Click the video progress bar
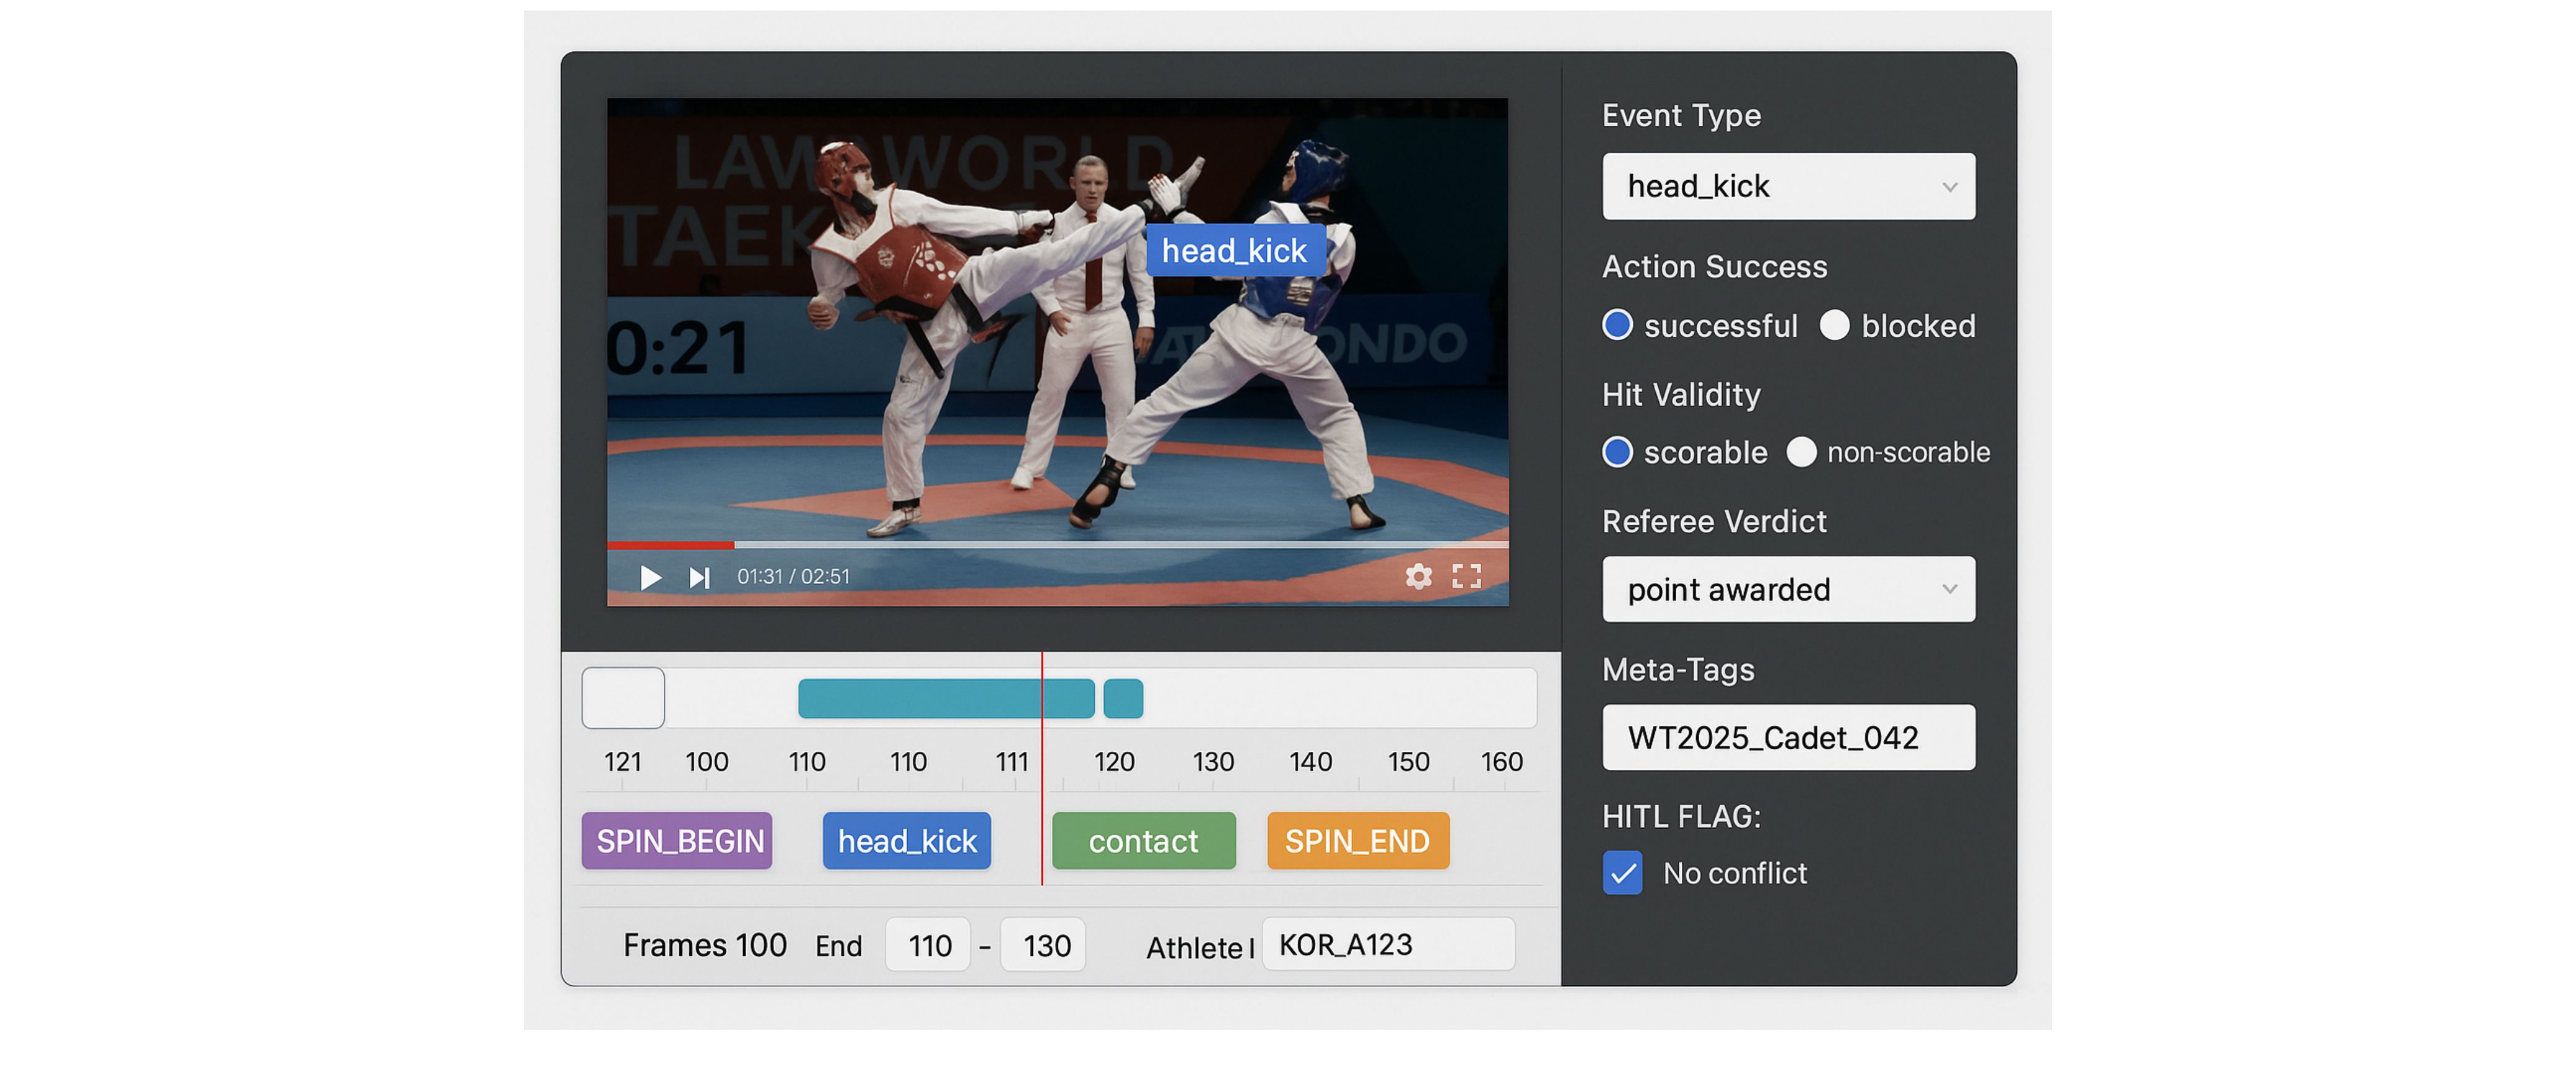Viewport: 2576px width, 1085px height. (x=1057, y=545)
